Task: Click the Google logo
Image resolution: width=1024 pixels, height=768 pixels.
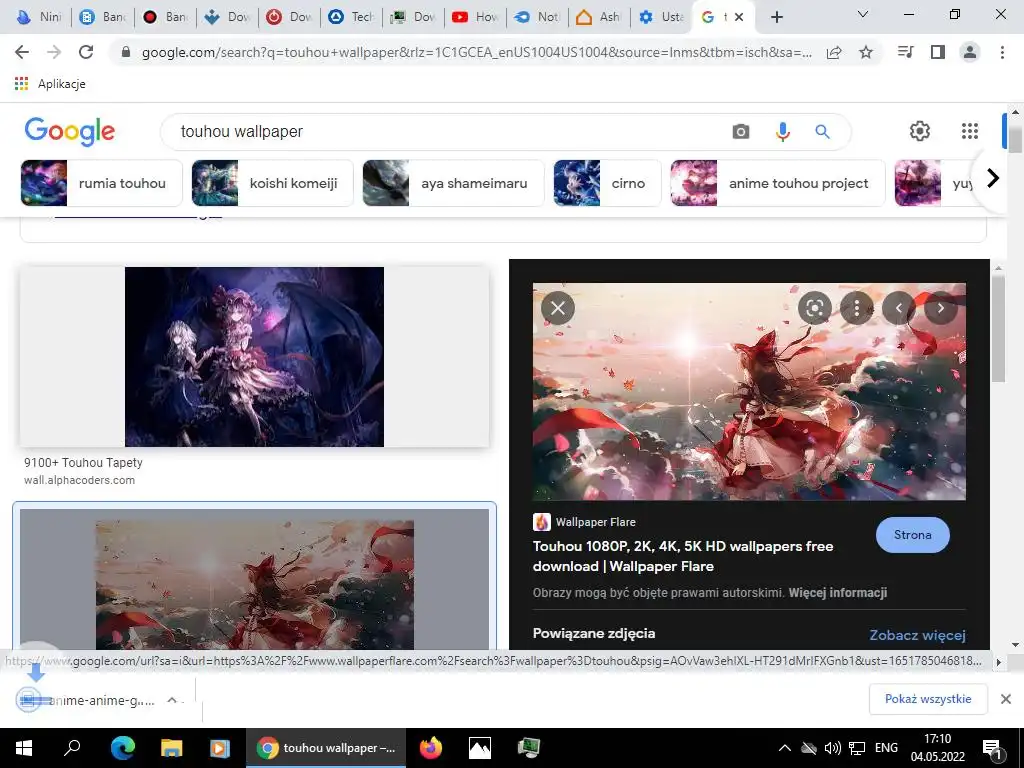Action: (x=70, y=131)
